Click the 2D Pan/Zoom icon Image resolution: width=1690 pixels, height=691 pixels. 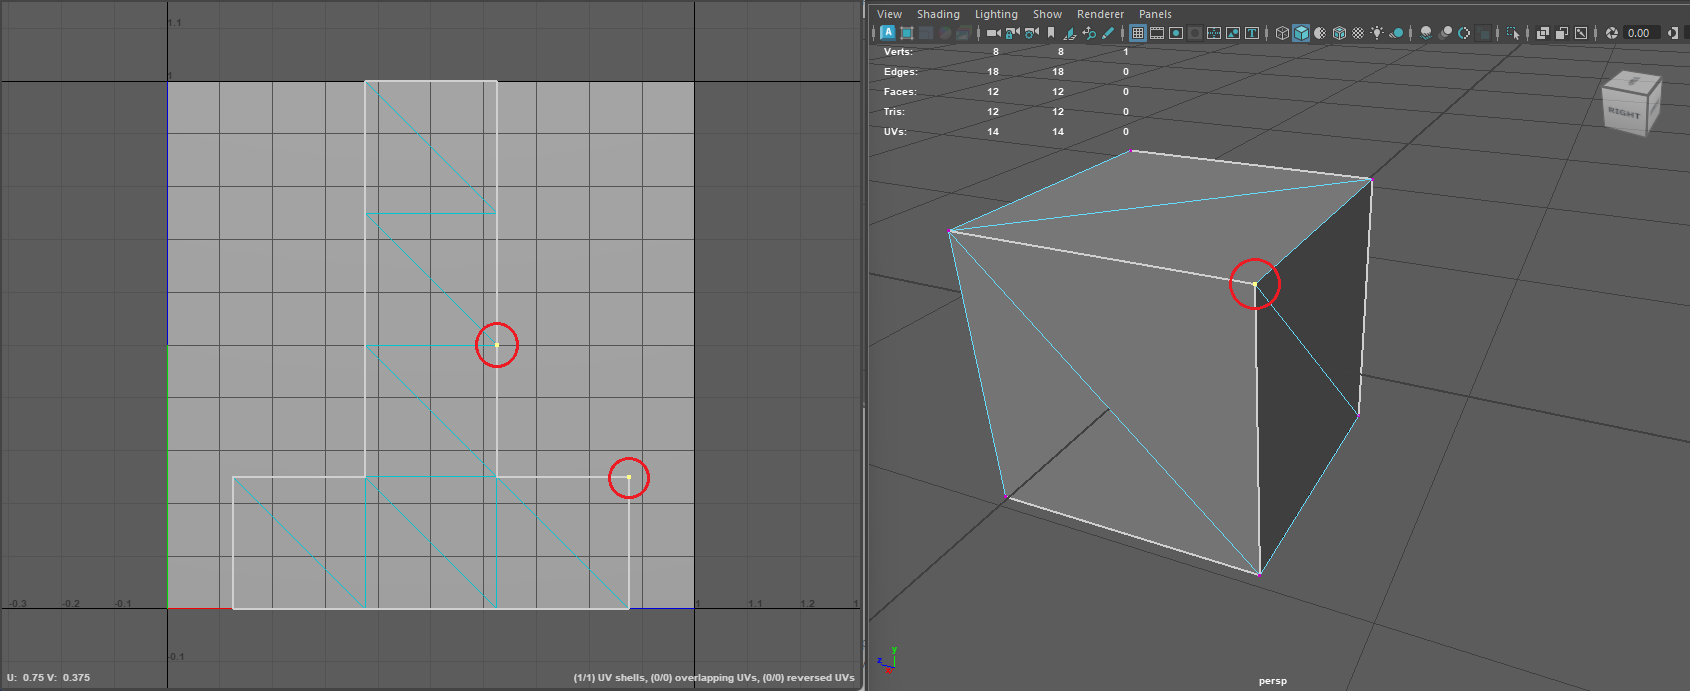coord(1089,33)
